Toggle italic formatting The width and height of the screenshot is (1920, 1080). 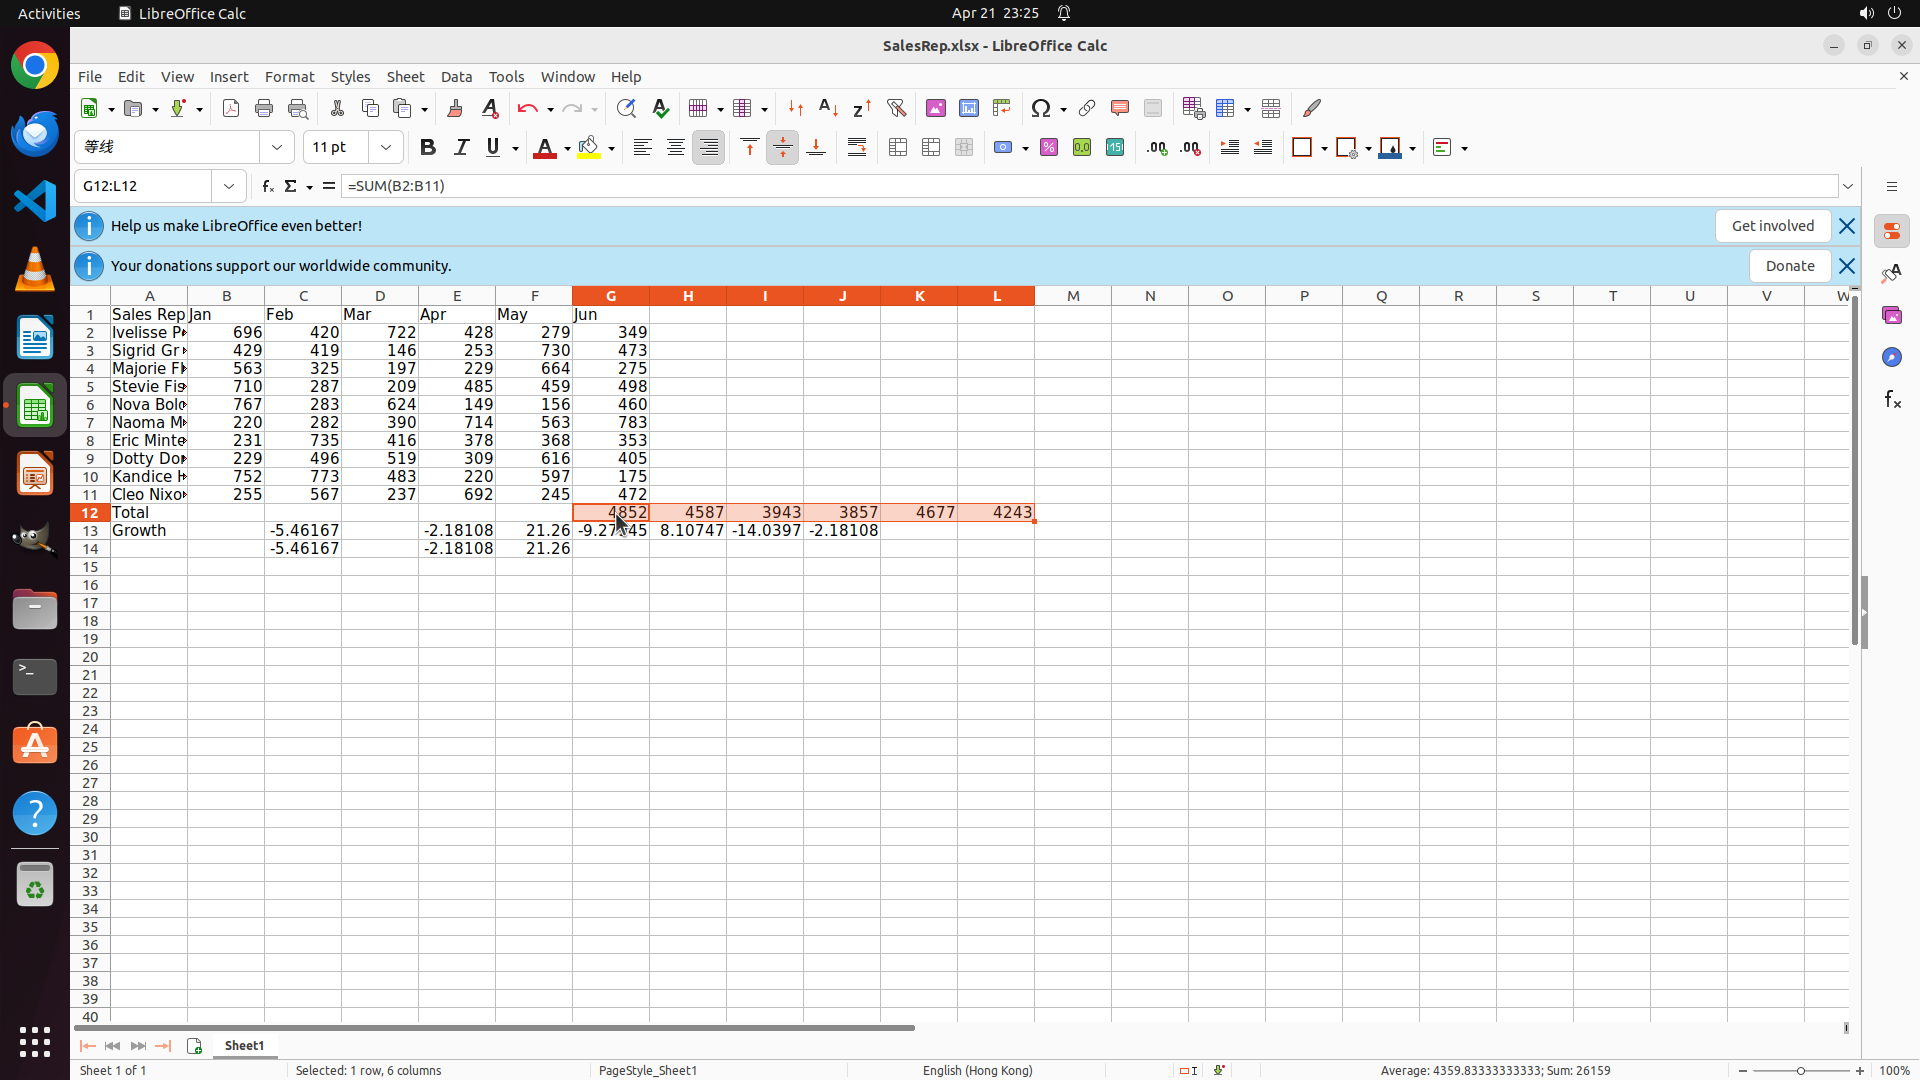[461, 148]
